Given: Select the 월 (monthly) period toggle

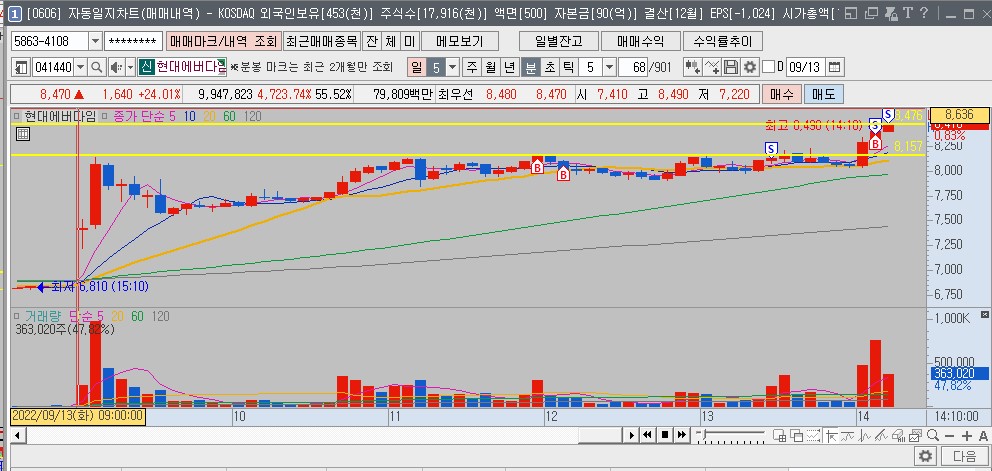Looking at the screenshot, I should click(x=491, y=67).
